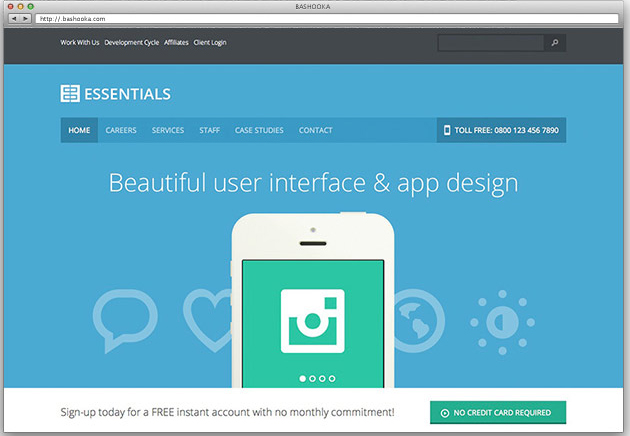Focus the top search input field

click(x=490, y=43)
